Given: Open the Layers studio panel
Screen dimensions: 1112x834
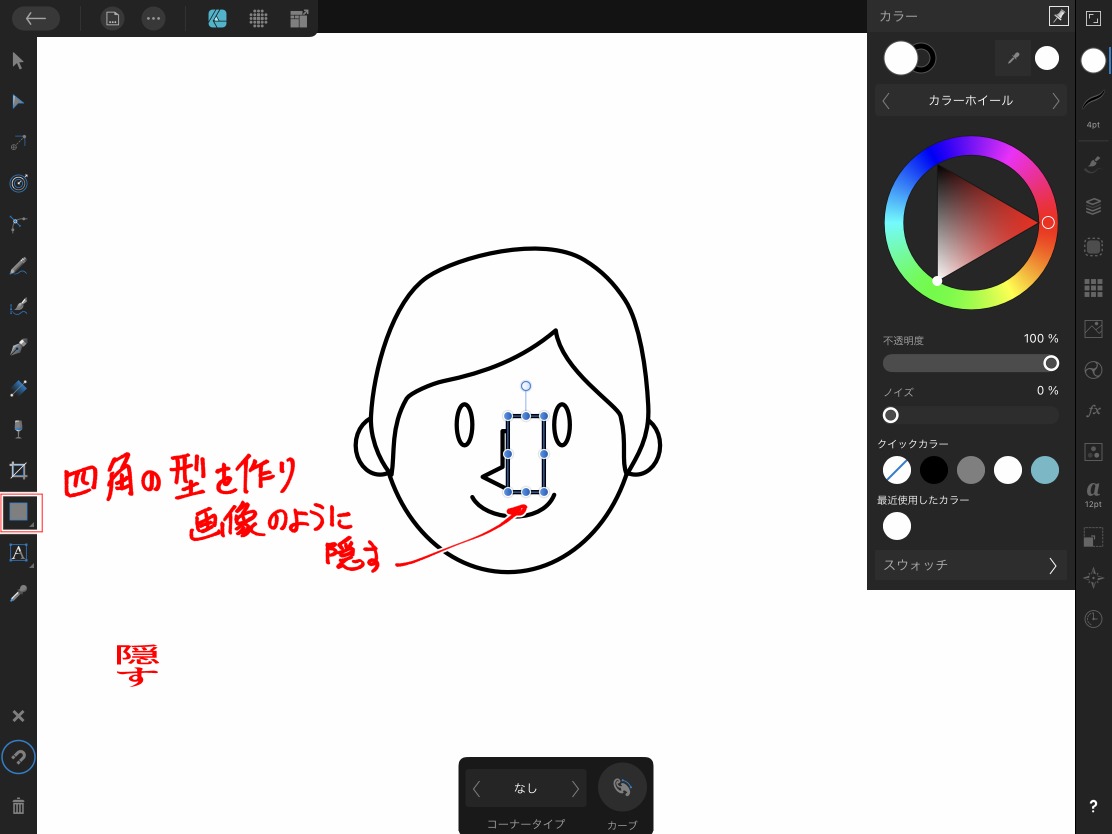Looking at the screenshot, I should coord(1093,206).
